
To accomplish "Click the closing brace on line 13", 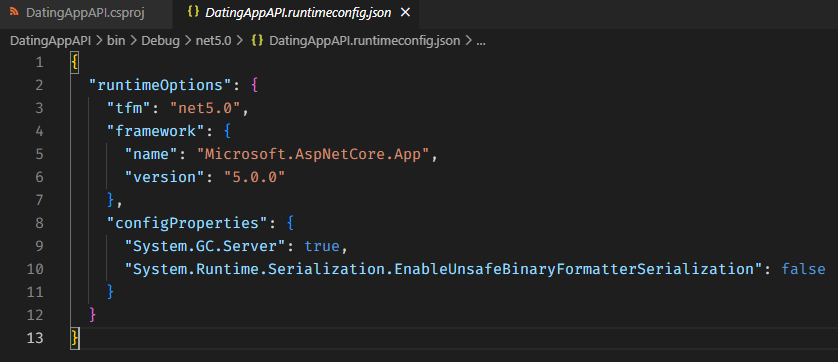I will coord(75,338).
